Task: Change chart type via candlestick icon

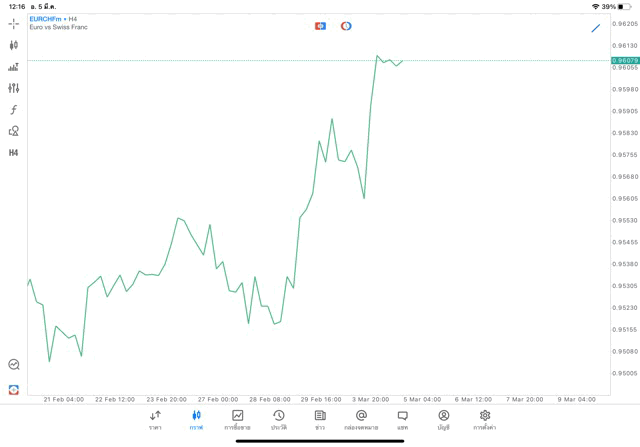Action: pos(14,45)
